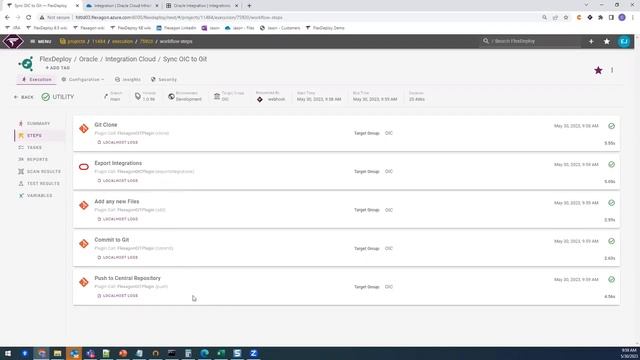Click ADD TAG button
The width and height of the screenshot is (640, 360).
click(58, 68)
